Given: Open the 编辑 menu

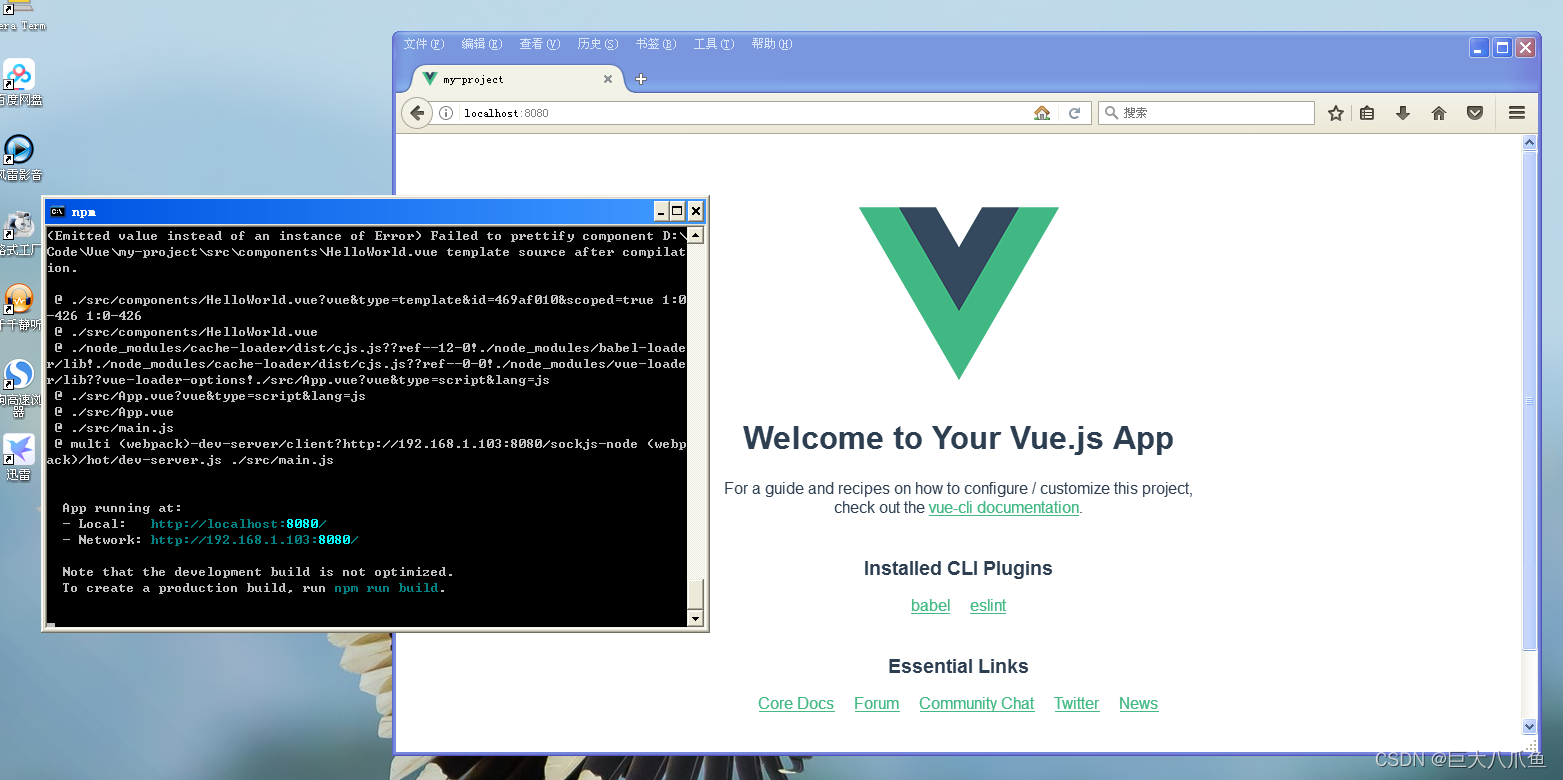Looking at the screenshot, I should pyautogui.click(x=481, y=44).
